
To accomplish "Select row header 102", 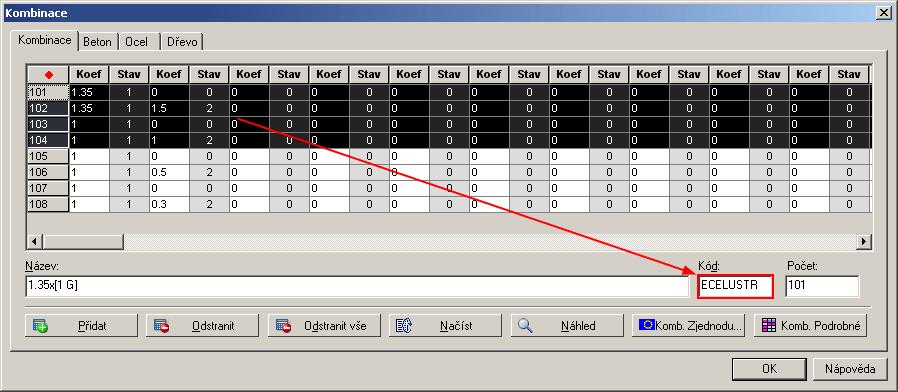I will click(x=48, y=108).
